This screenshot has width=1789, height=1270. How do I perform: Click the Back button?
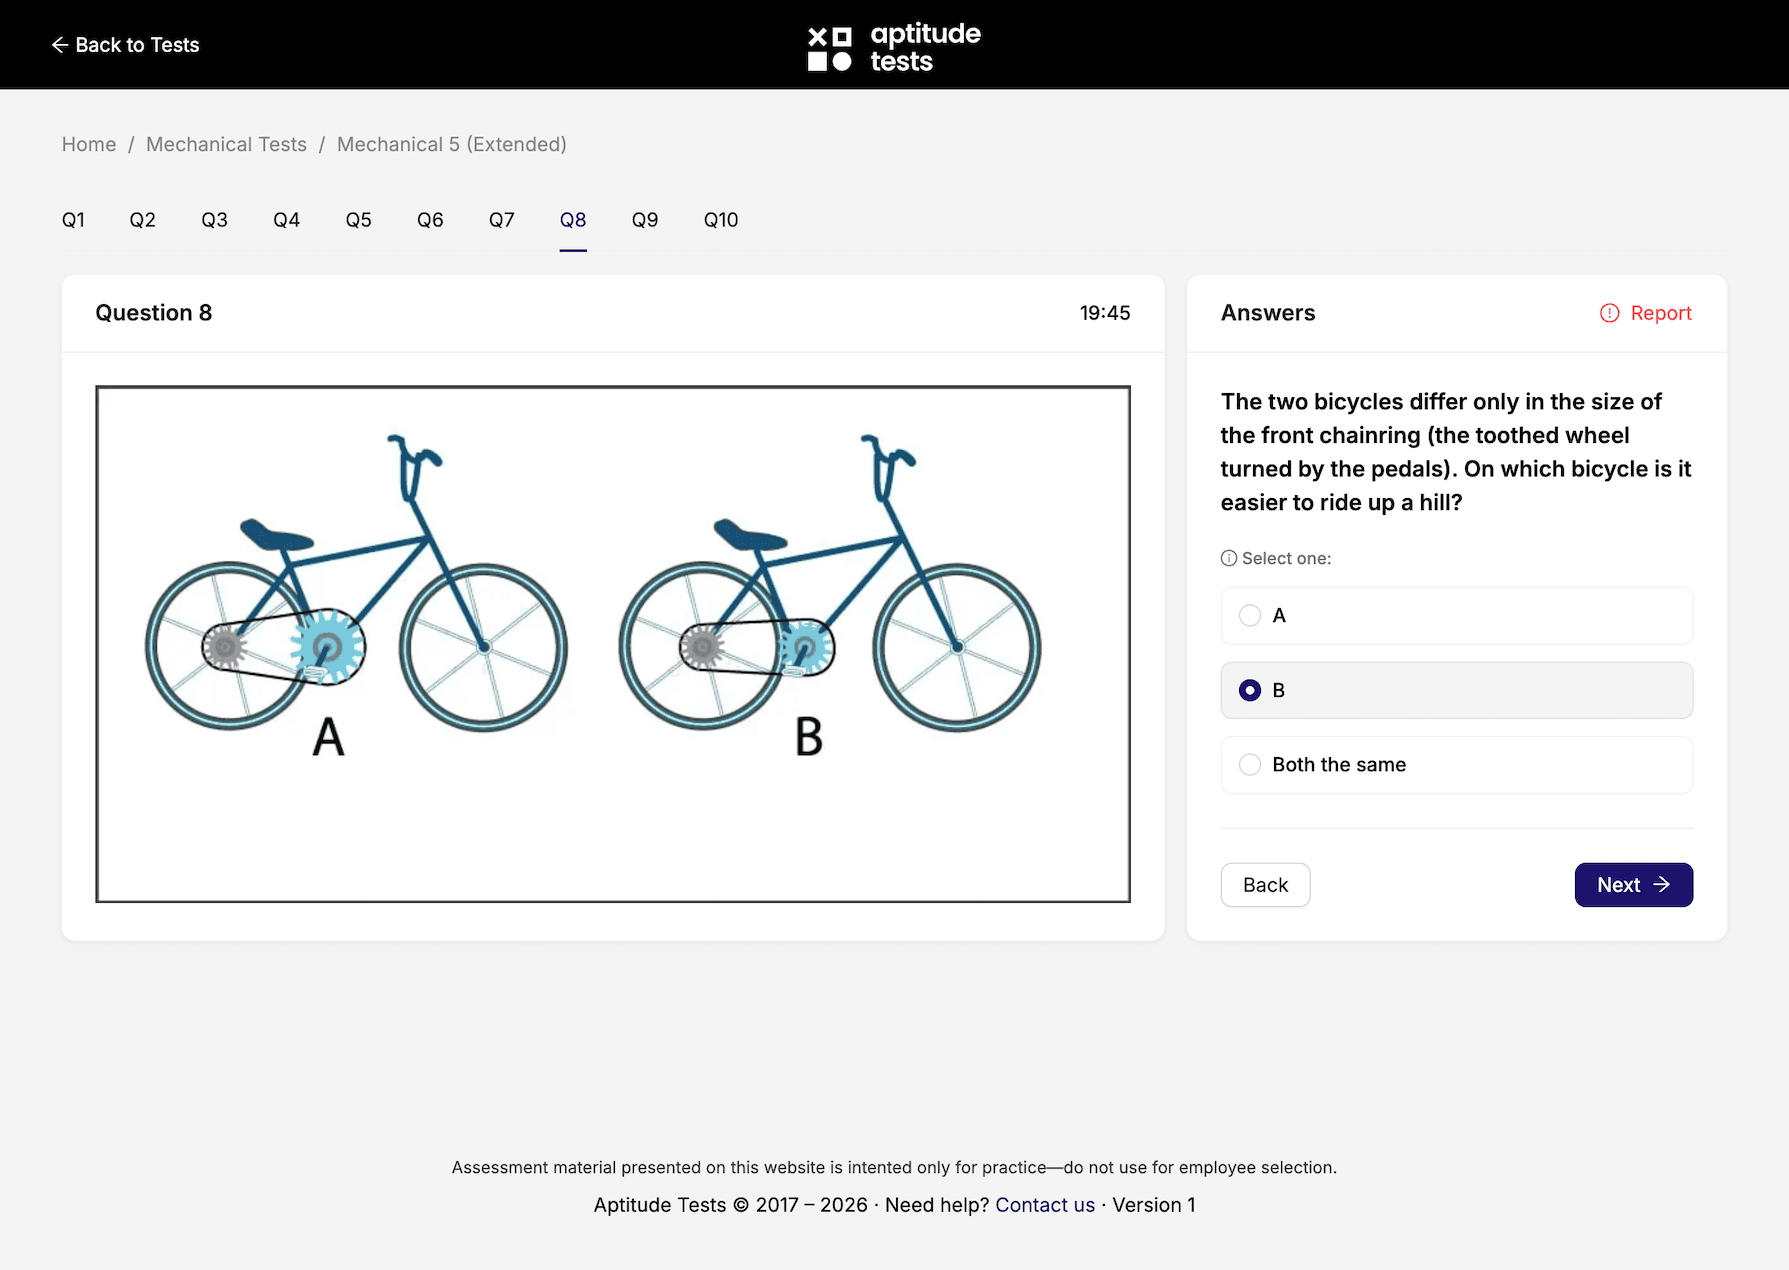[1265, 885]
